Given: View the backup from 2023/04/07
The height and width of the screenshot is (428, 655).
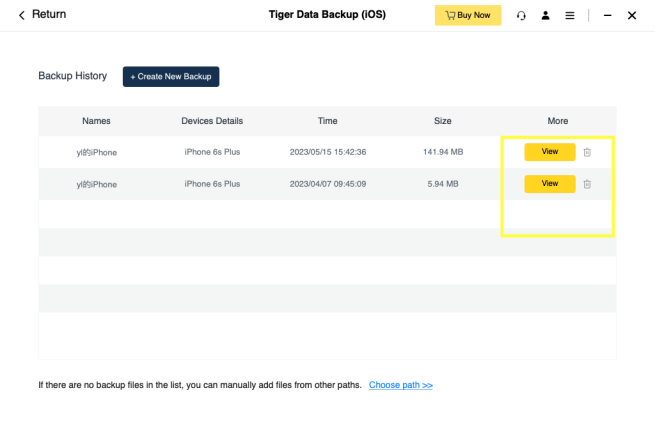Looking at the screenshot, I should [549, 184].
